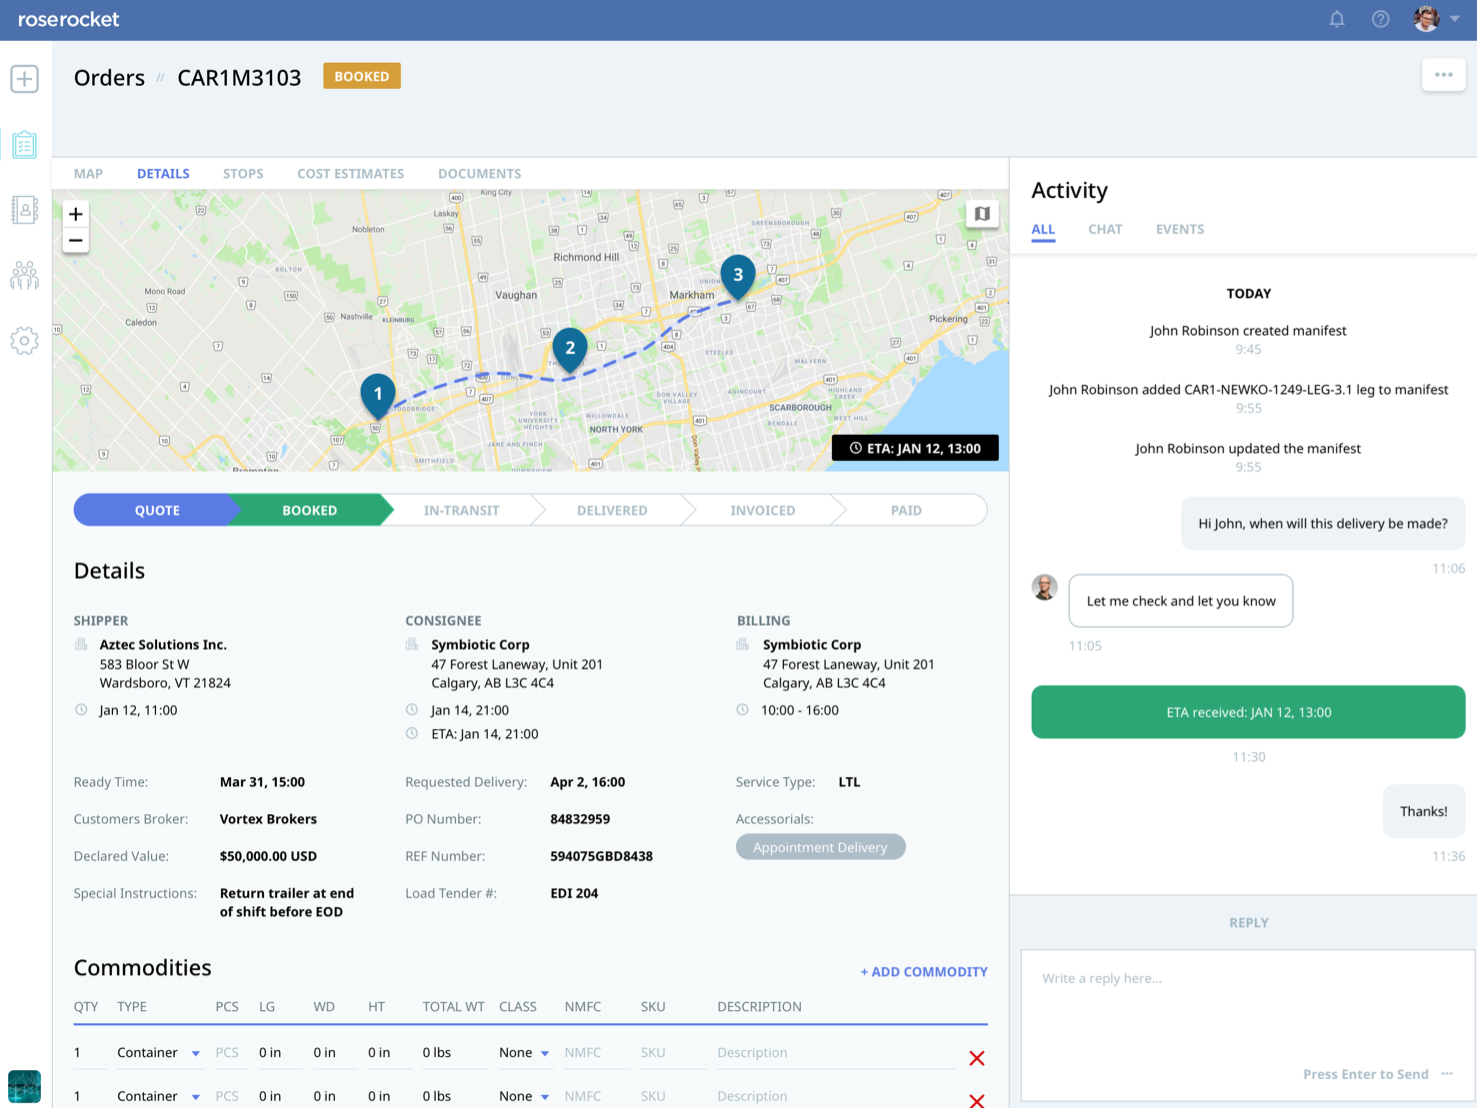Click the DELIVERED status step
Screen dimensions: 1477x1108
tap(612, 510)
